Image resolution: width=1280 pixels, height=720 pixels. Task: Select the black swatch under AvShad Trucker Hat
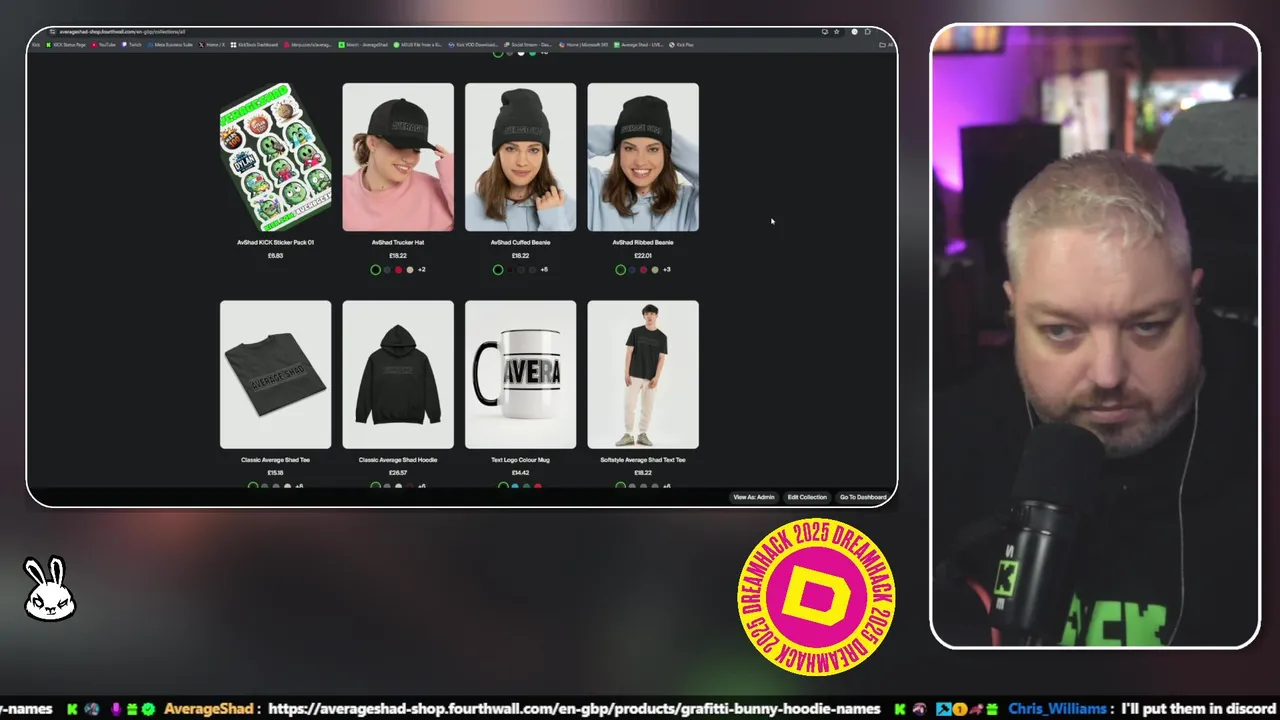click(376, 270)
